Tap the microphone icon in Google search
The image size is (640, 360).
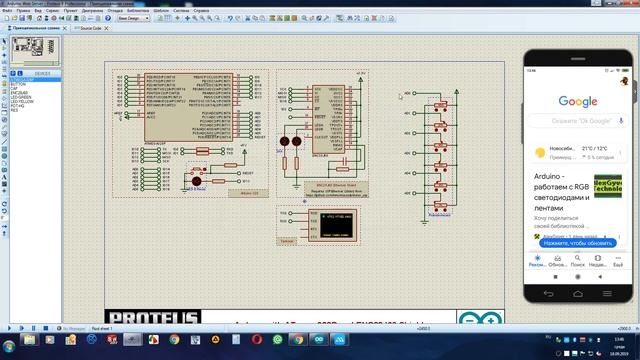pyautogui.click(x=621, y=121)
